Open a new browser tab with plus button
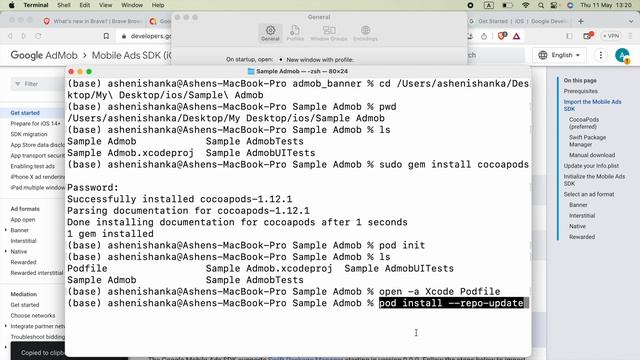Viewport: 640px width, 360px height. (x=581, y=21)
